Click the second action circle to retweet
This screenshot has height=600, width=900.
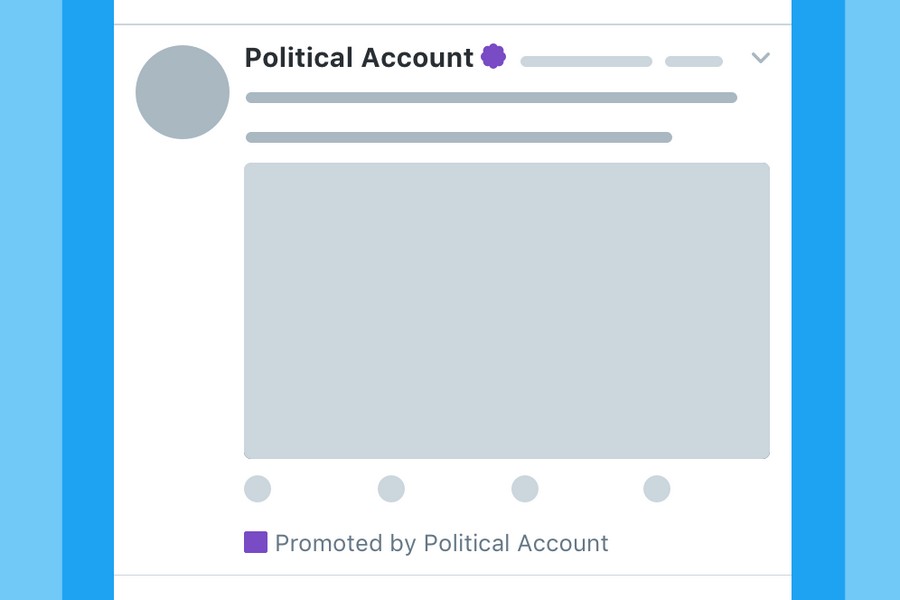(x=391, y=489)
